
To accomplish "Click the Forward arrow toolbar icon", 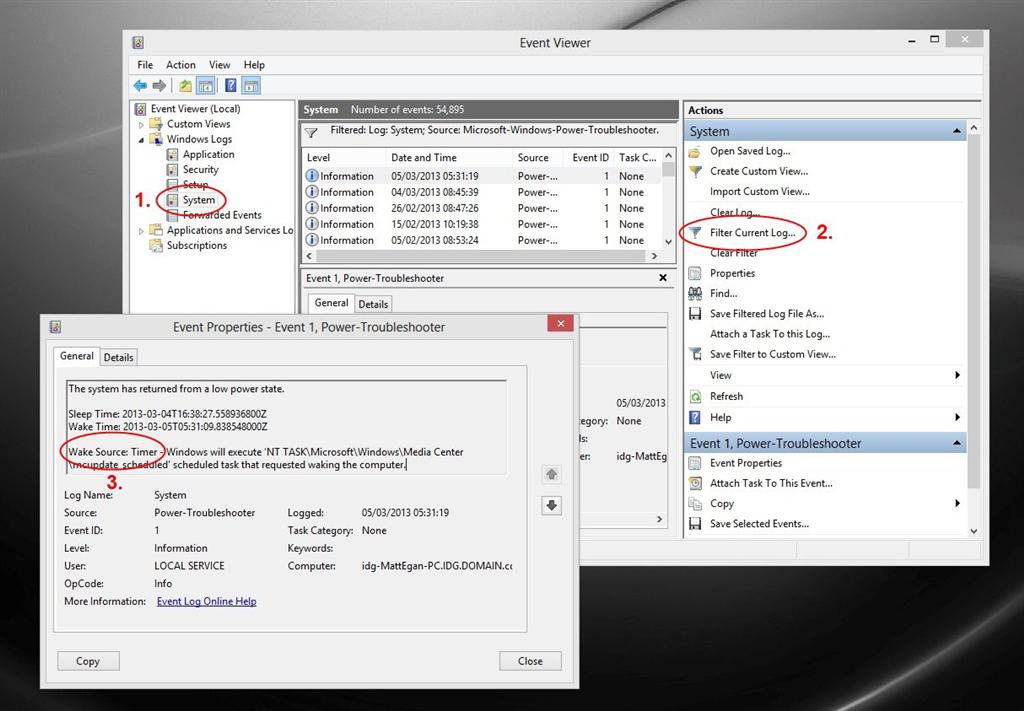I will click(159, 86).
